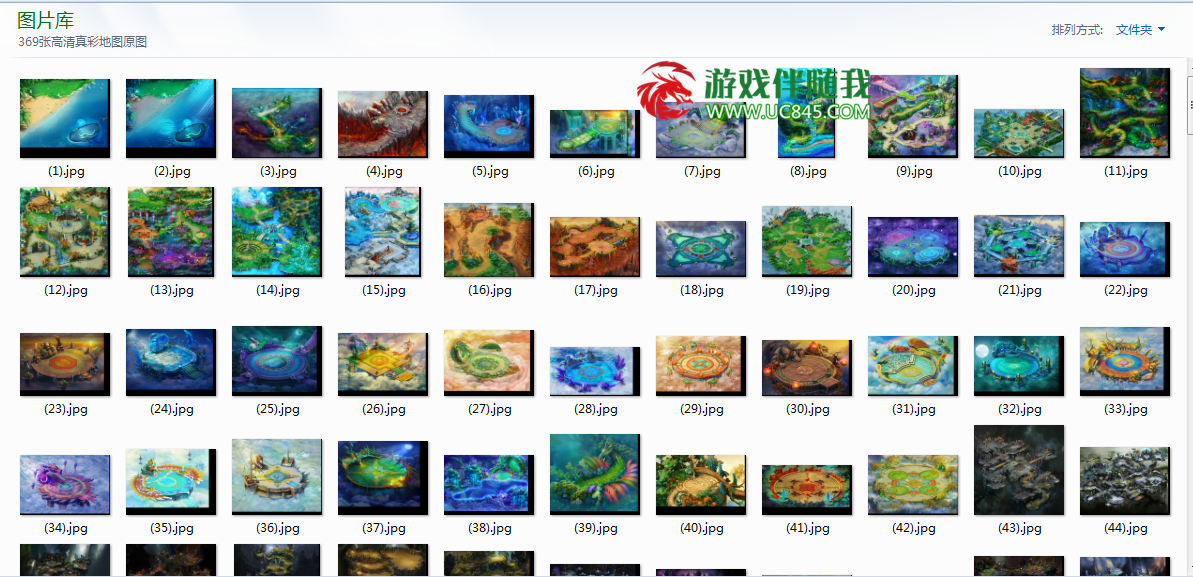Select thumbnail of (44).jpg
Image resolution: width=1193 pixels, height=577 pixels.
tap(1125, 481)
